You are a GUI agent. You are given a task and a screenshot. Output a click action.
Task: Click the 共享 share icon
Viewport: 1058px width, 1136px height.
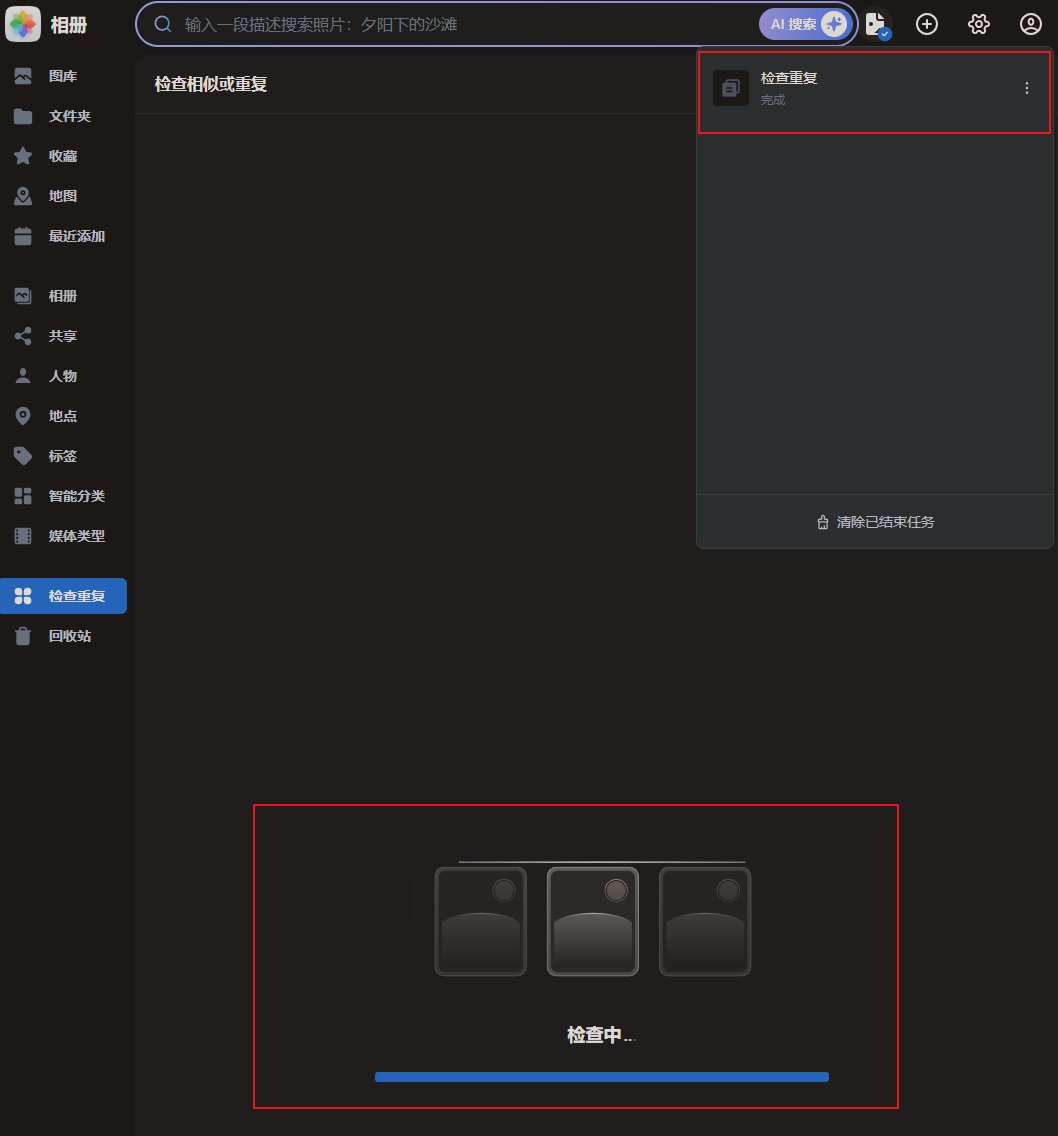click(x=23, y=336)
